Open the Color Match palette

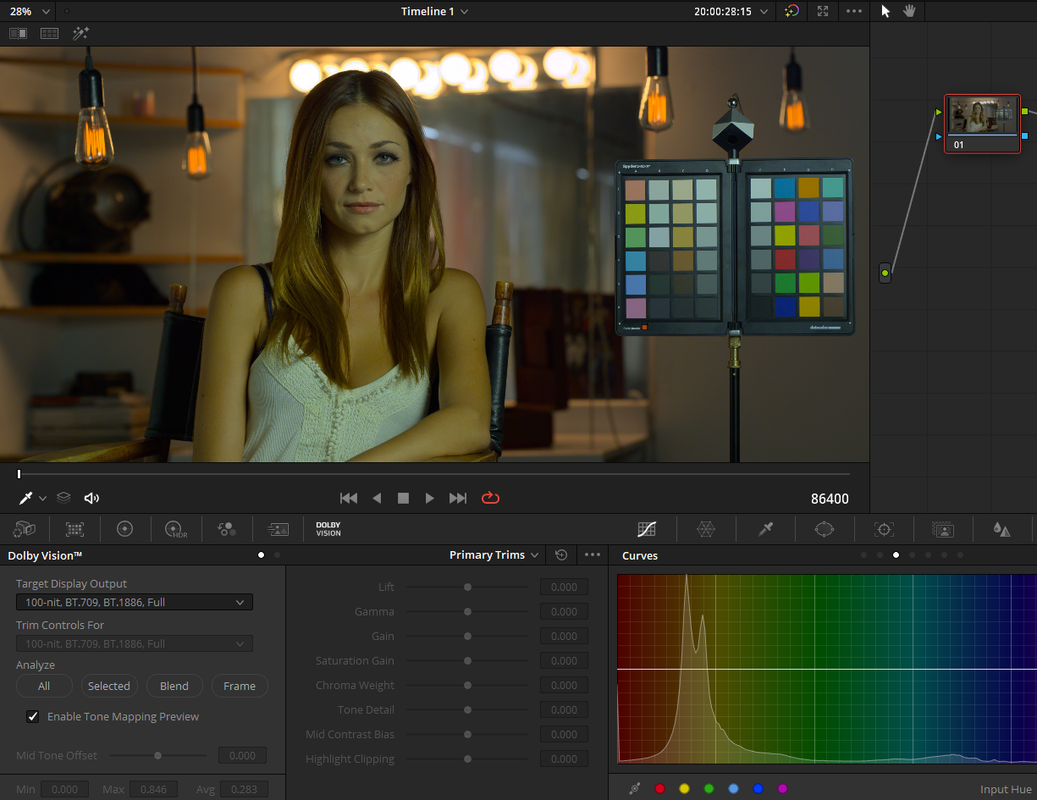click(x=75, y=529)
